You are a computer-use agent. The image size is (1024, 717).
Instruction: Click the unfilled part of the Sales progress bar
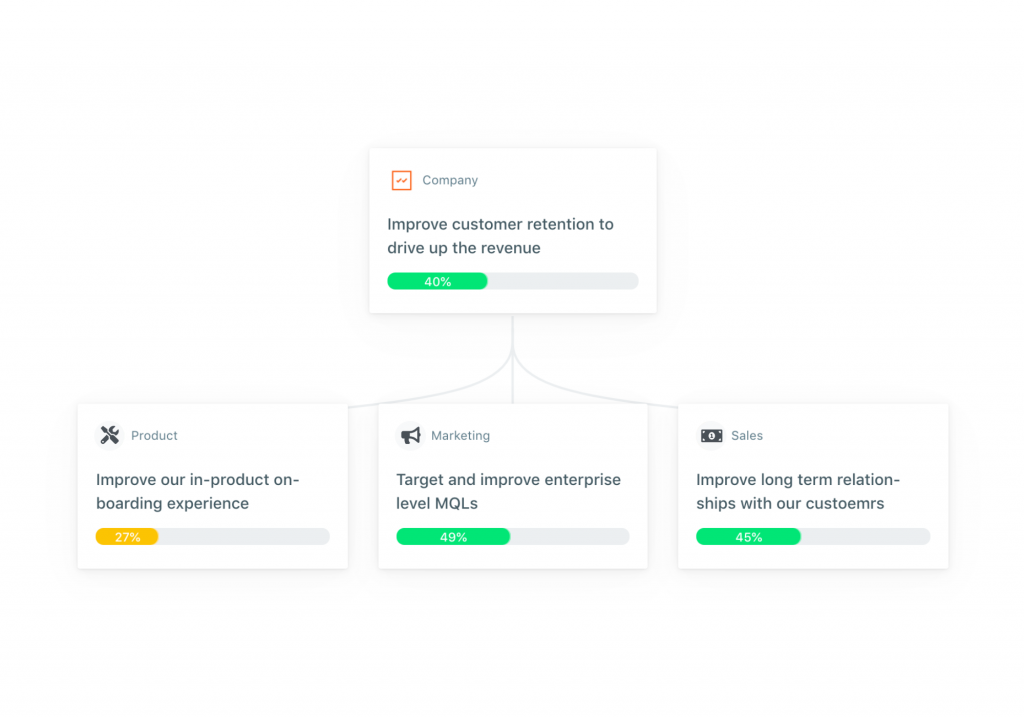click(x=865, y=537)
